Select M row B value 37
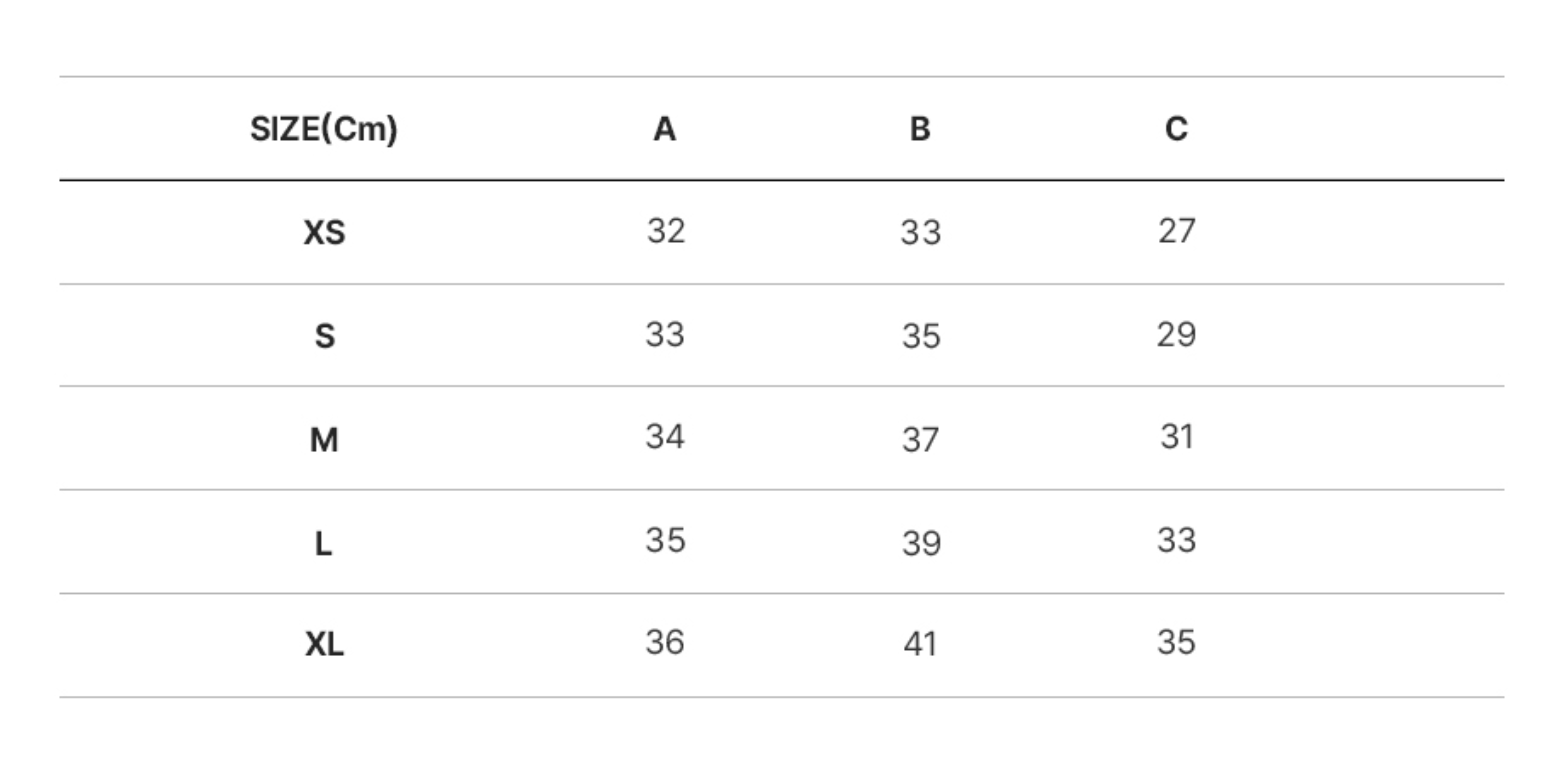This screenshot has width=1562, height=776. click(920, 440)
